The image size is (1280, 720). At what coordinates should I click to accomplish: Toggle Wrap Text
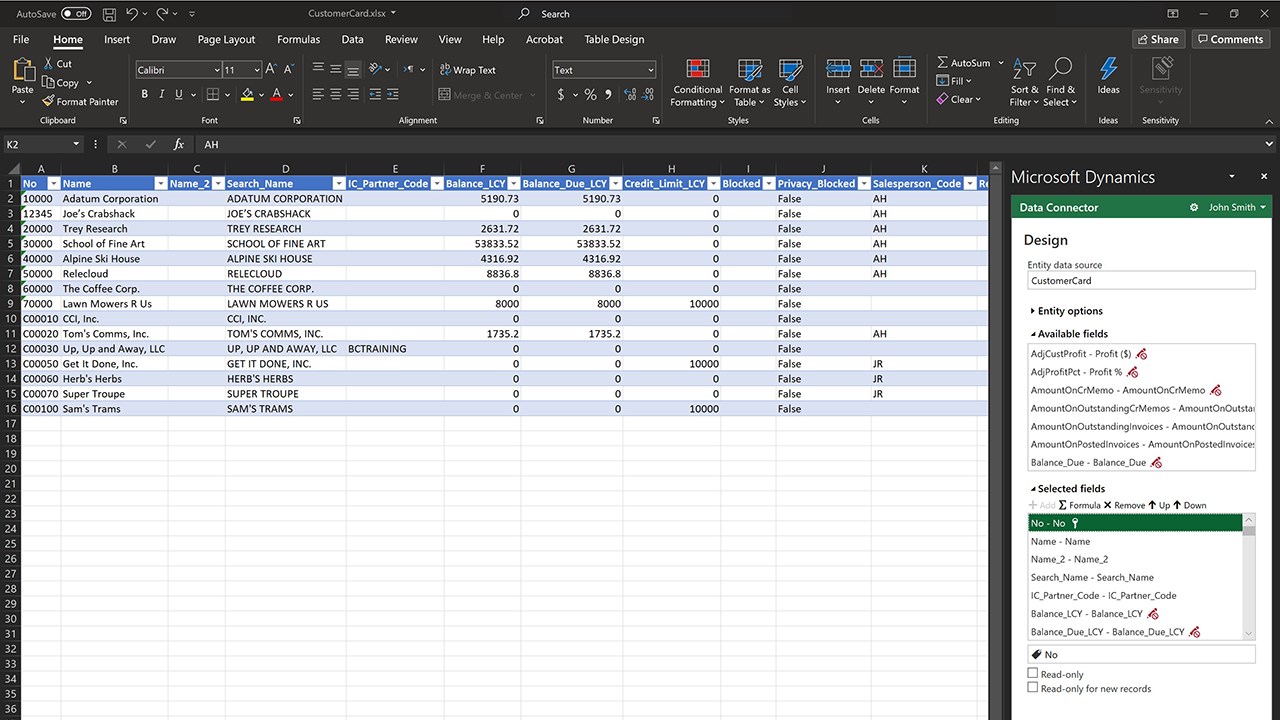(x=467, y=70)
